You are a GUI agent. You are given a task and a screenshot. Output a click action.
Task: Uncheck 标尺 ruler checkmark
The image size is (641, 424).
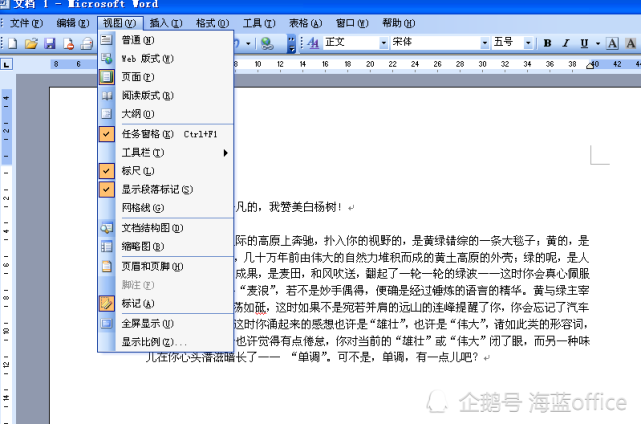[106, 171]
